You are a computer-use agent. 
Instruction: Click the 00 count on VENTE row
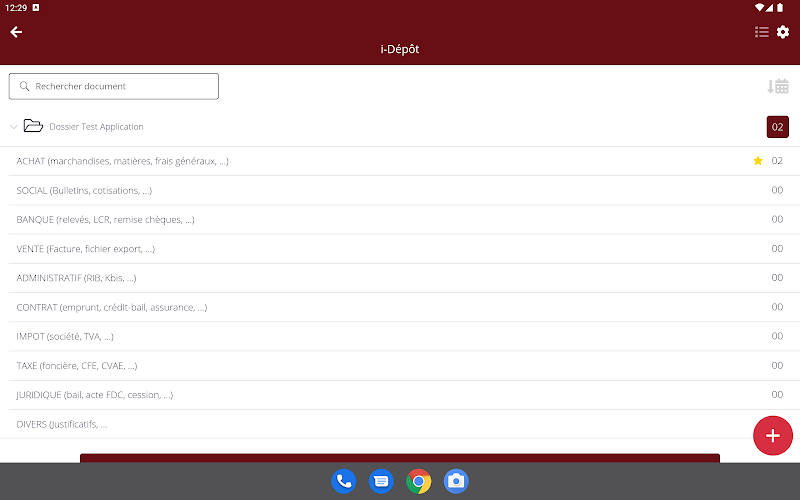[x=777, y=248]
